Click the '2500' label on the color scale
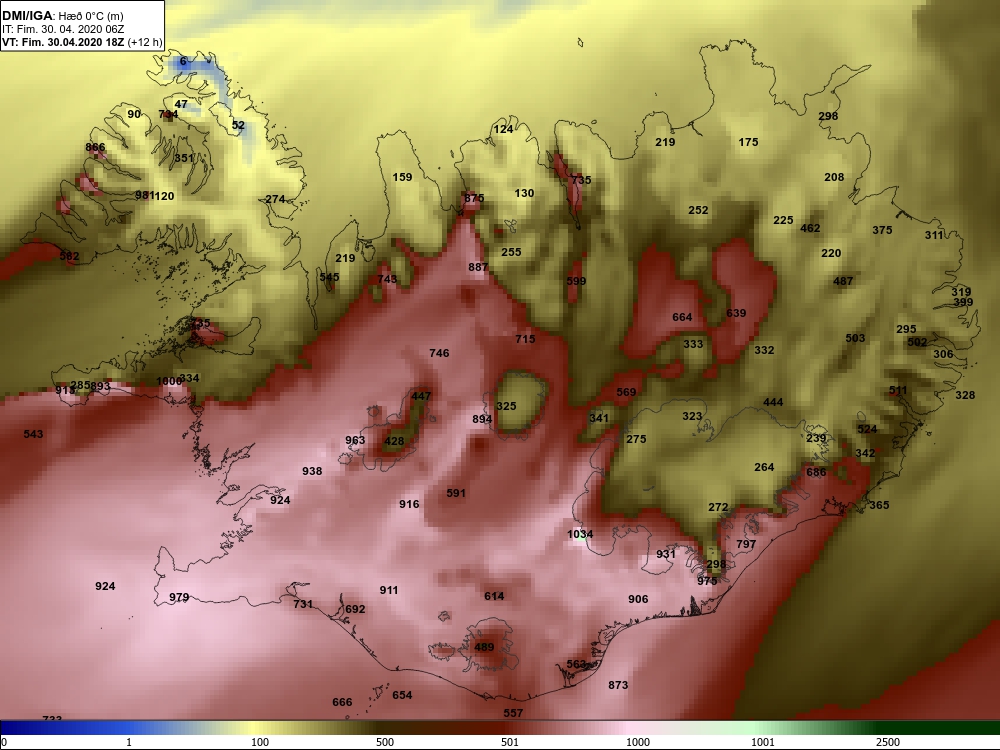Screen dimensions: 1000x750 point(888,742)
